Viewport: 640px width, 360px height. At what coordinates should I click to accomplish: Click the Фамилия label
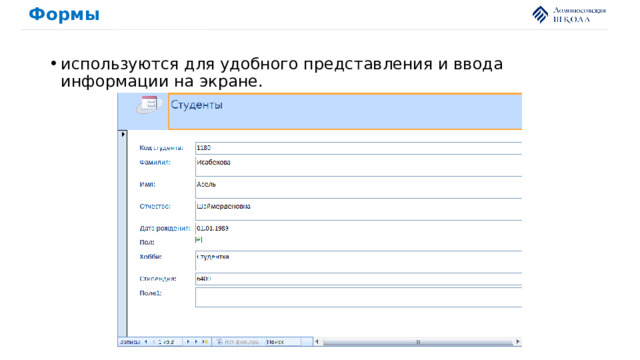click(155, 162)
